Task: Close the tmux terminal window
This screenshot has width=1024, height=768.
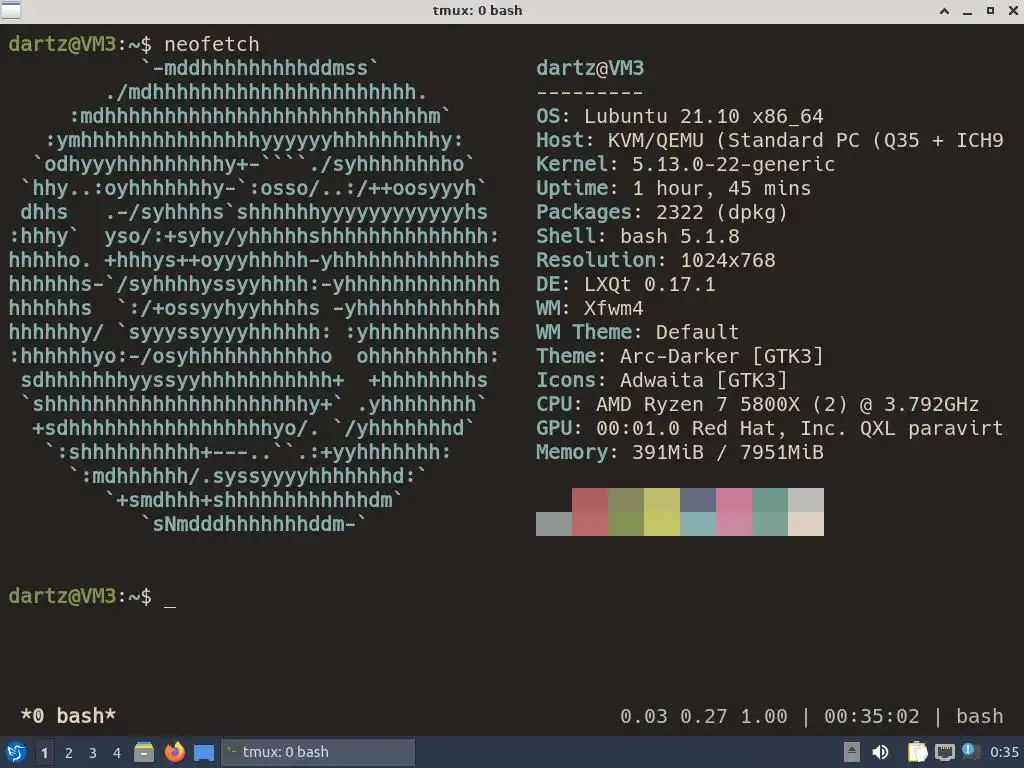Action: [x=1012, y=10]
